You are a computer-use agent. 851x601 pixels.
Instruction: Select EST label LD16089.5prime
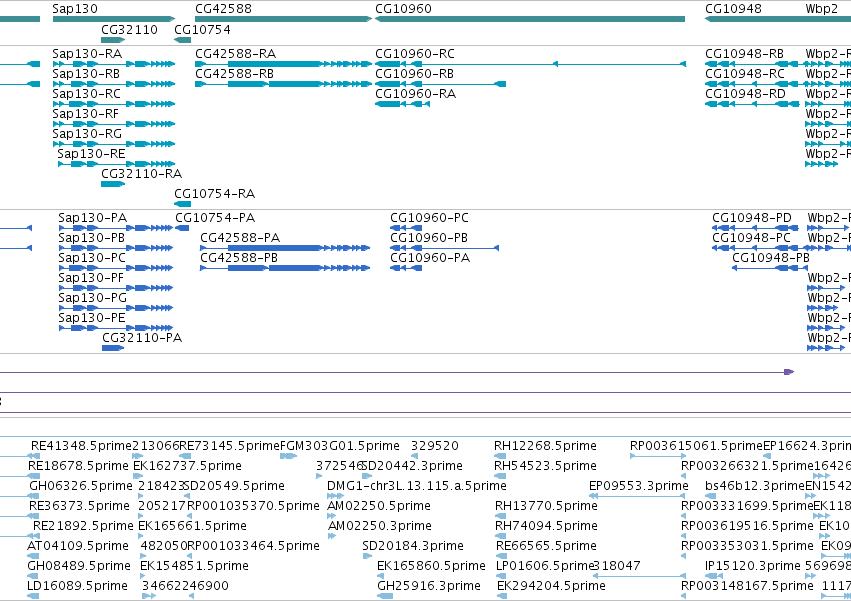pos(78,586)
